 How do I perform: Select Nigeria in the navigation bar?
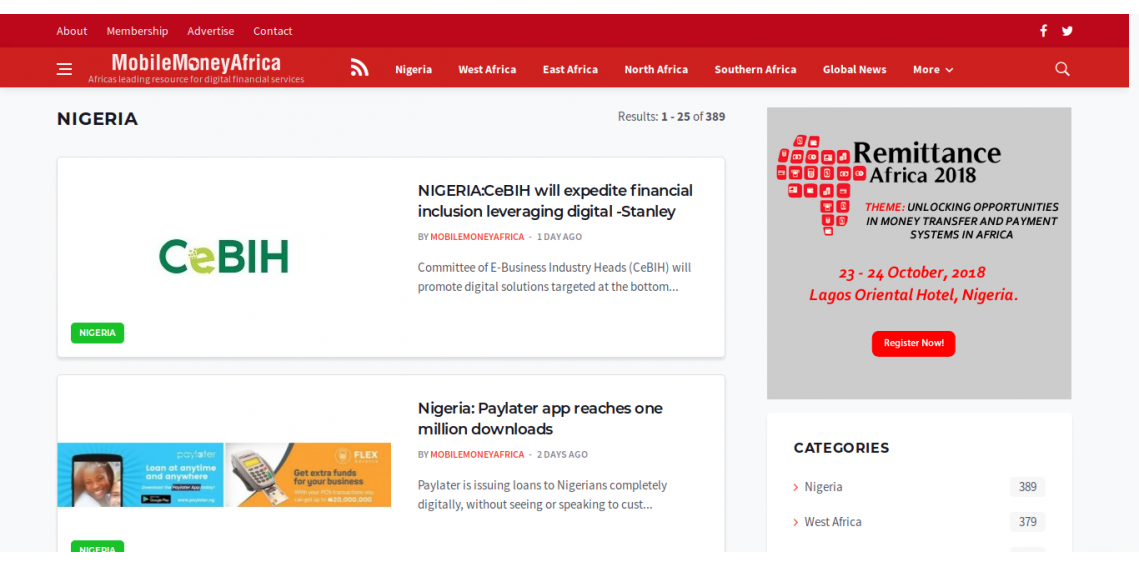coord(413,70)
